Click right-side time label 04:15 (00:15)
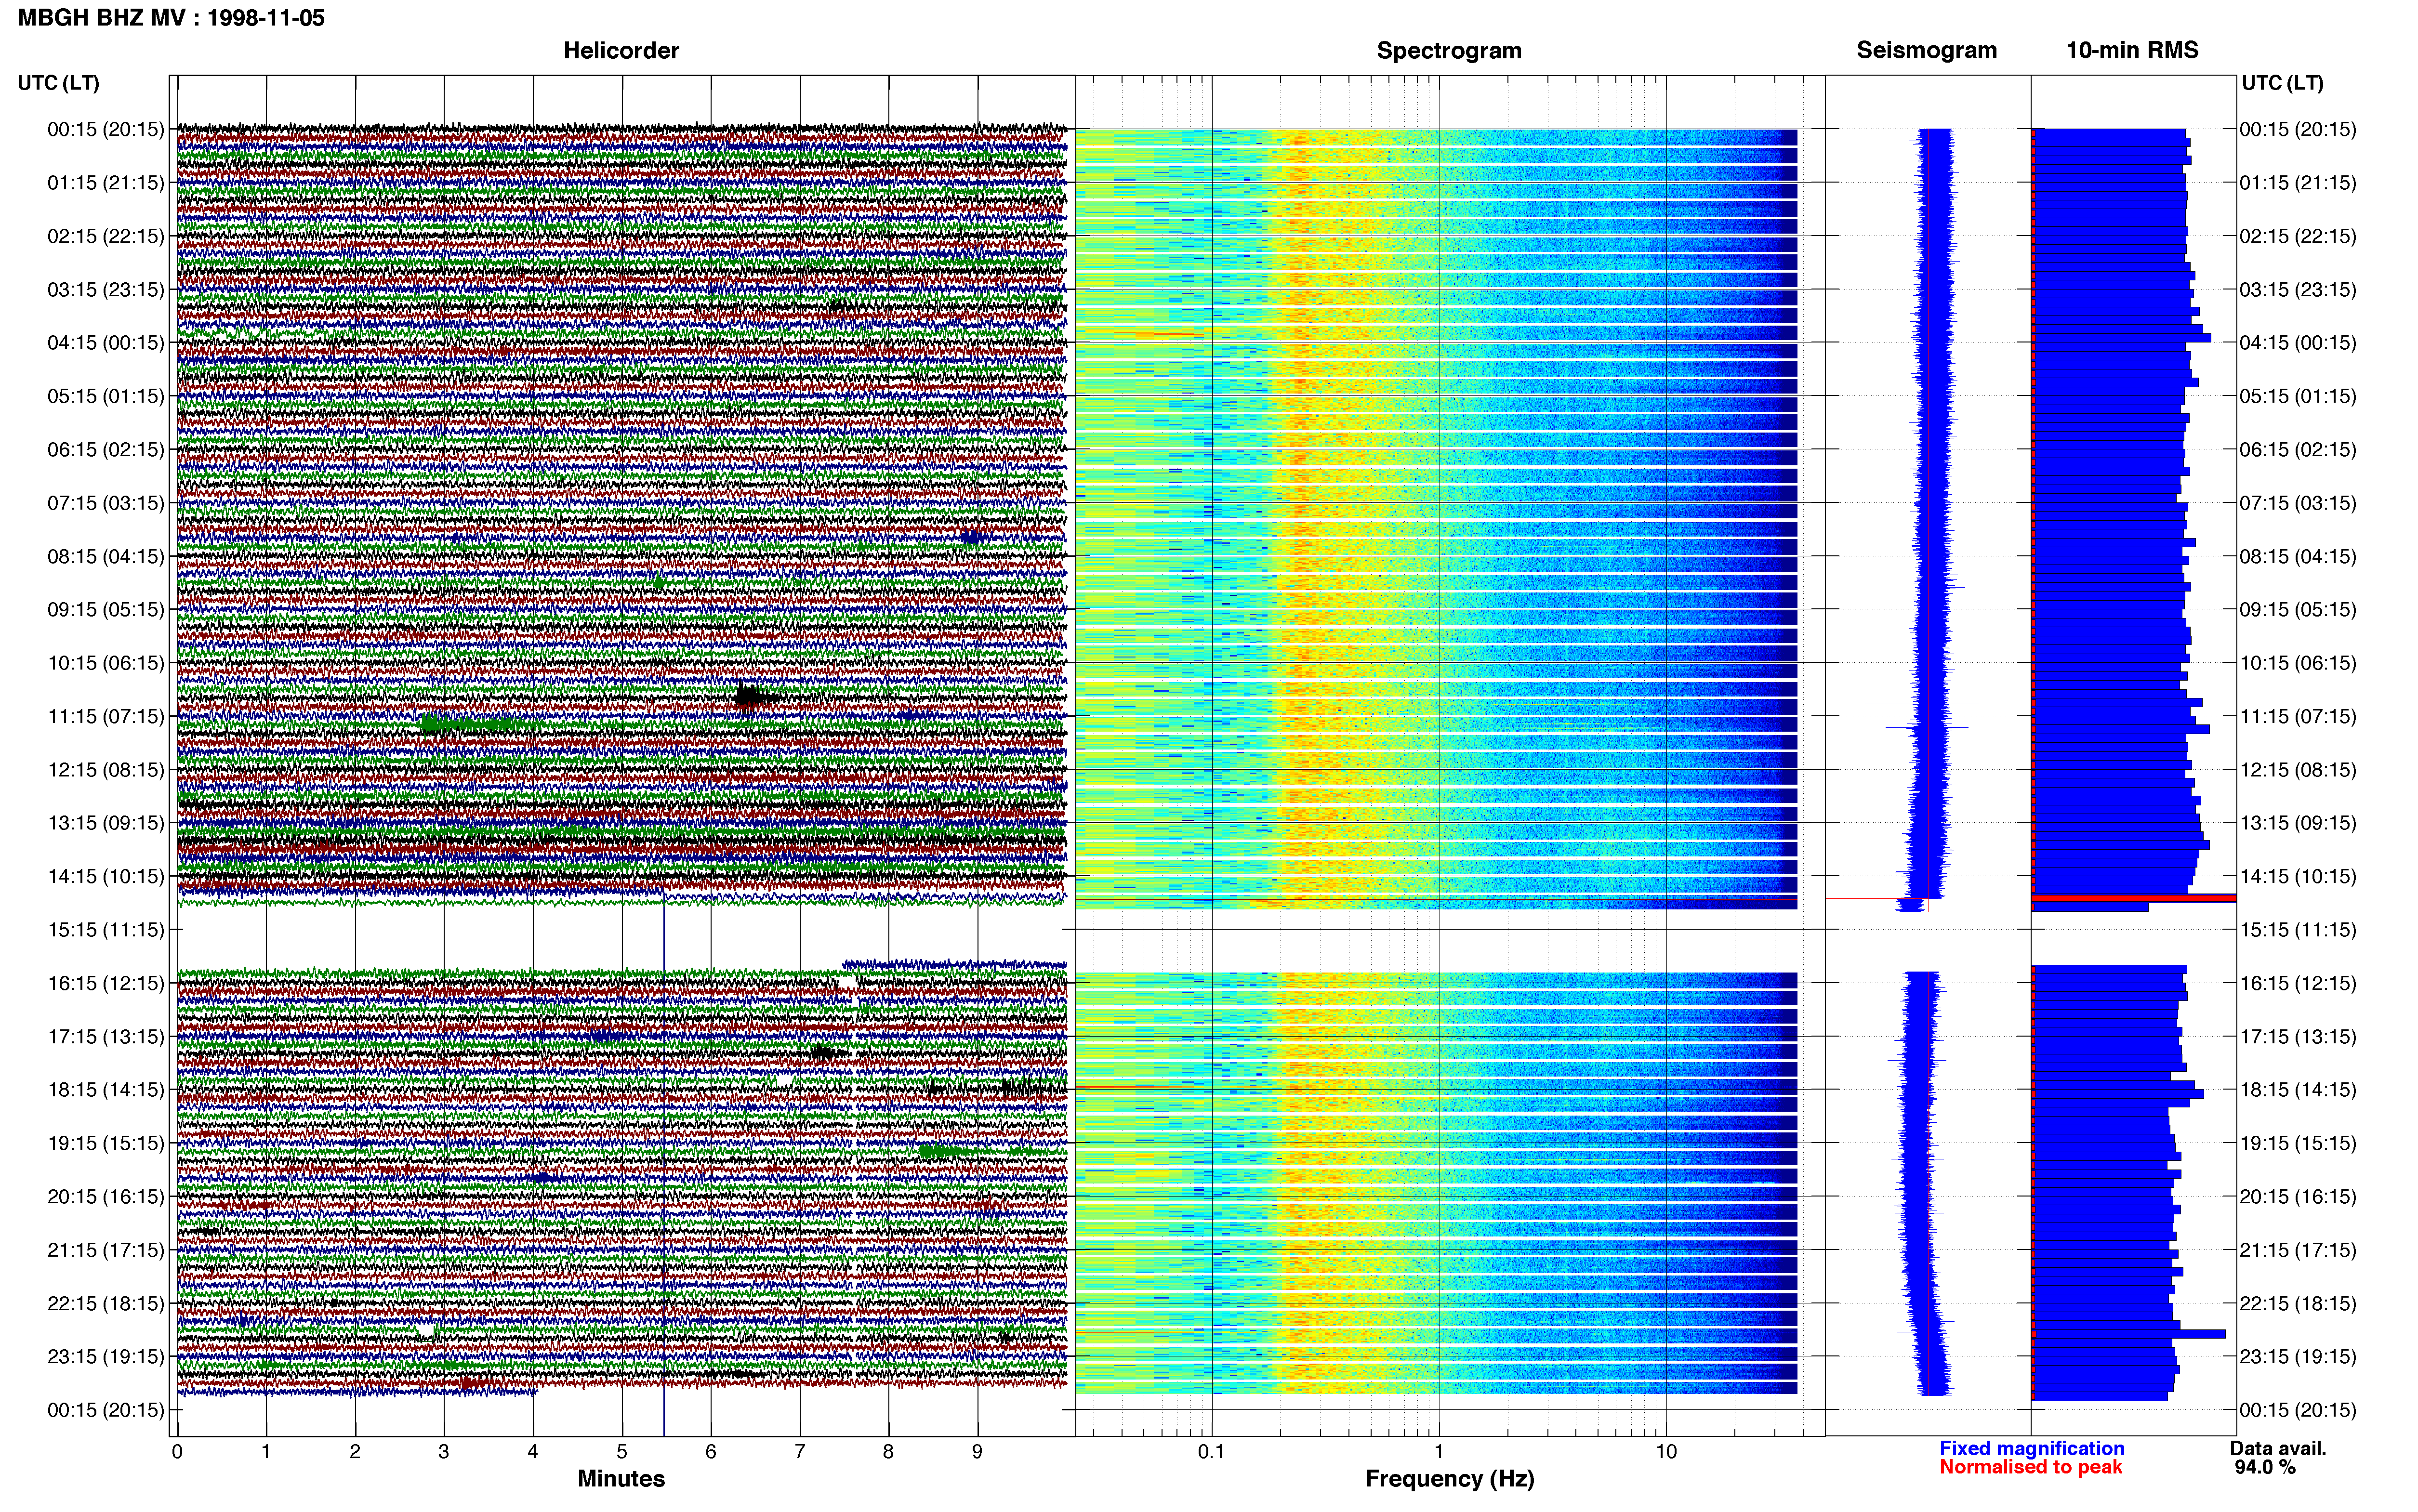 pyautogui.click(x=2297, y=343)
